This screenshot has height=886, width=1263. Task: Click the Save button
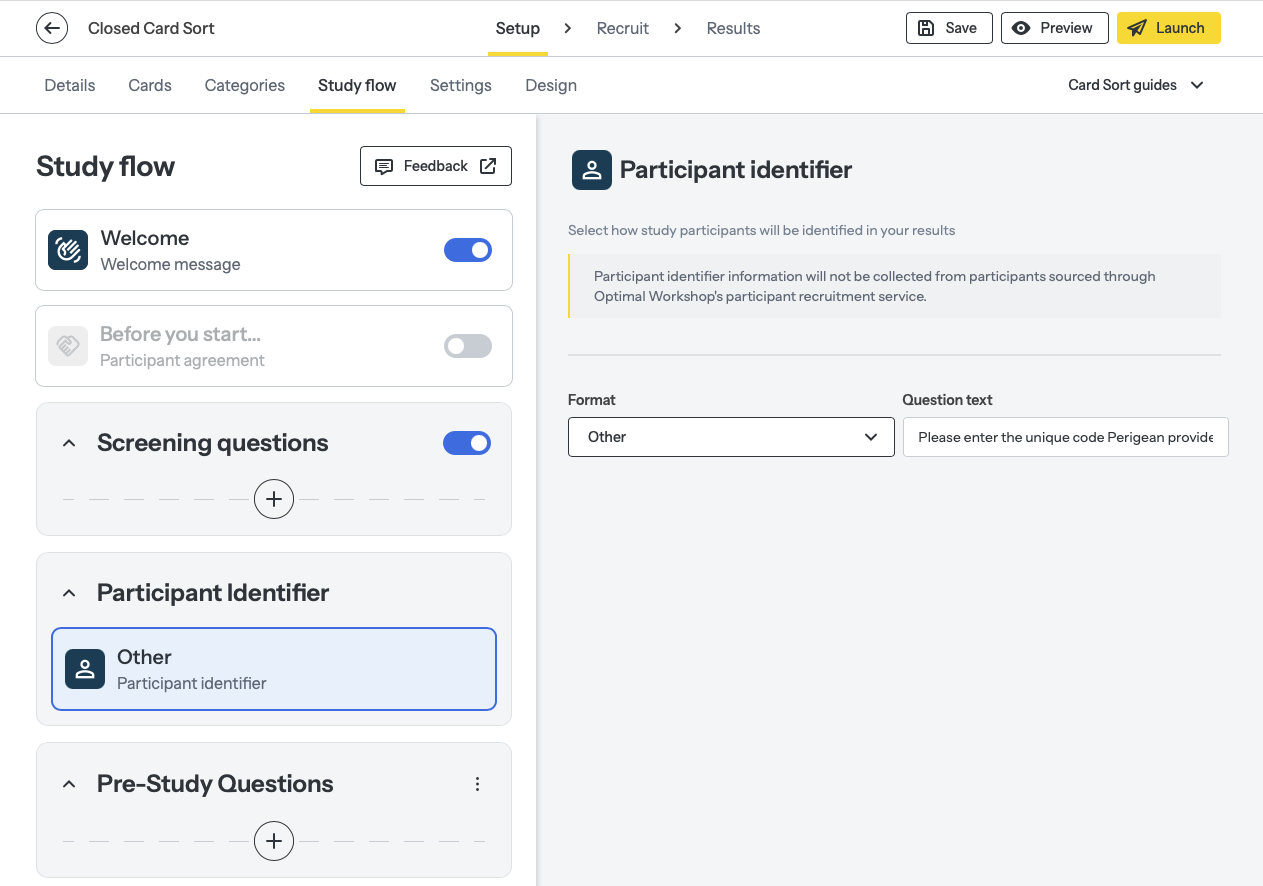pyautogui.click(x=948, y=27)
